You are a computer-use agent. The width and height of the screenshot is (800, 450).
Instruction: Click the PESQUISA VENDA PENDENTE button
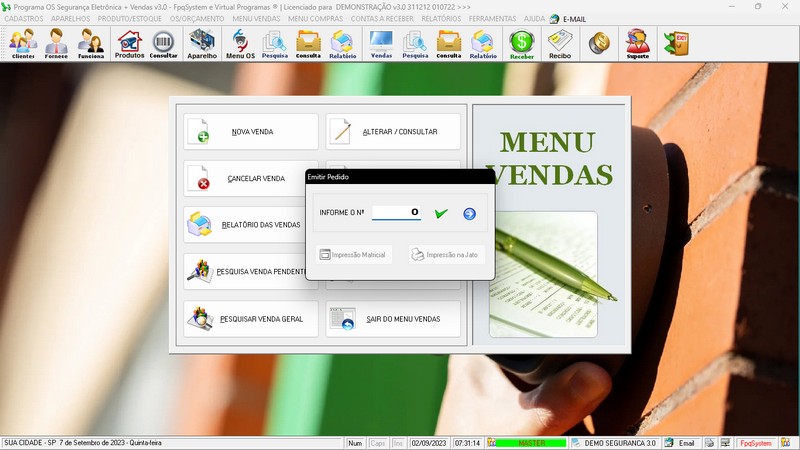pos(244,271)
